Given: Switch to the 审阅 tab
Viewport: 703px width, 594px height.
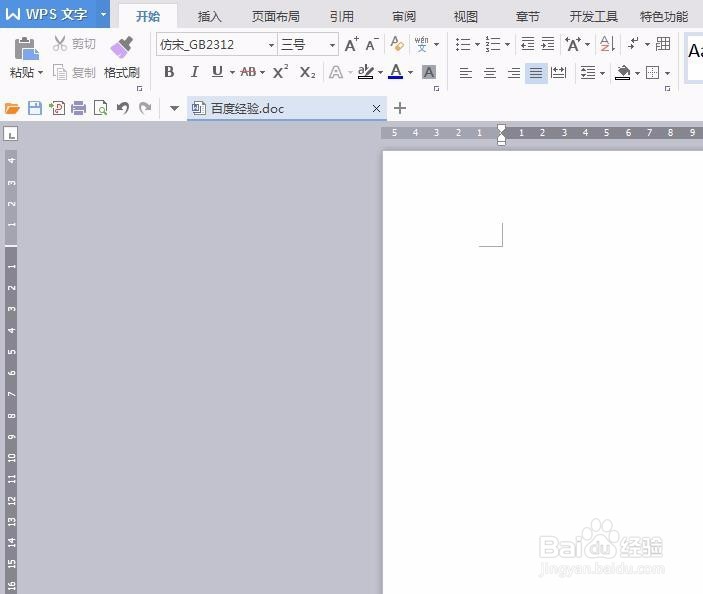Looking at the screenshot, I should (404, 17).
